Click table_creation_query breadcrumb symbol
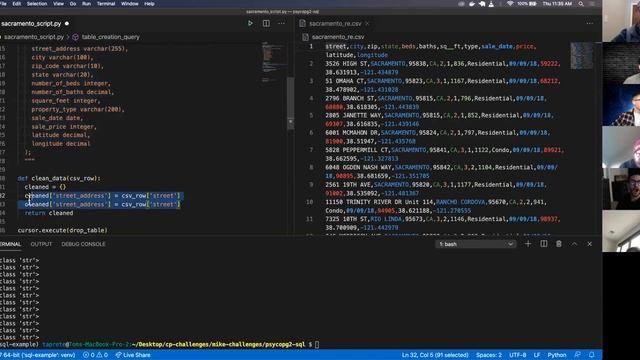 110,37
